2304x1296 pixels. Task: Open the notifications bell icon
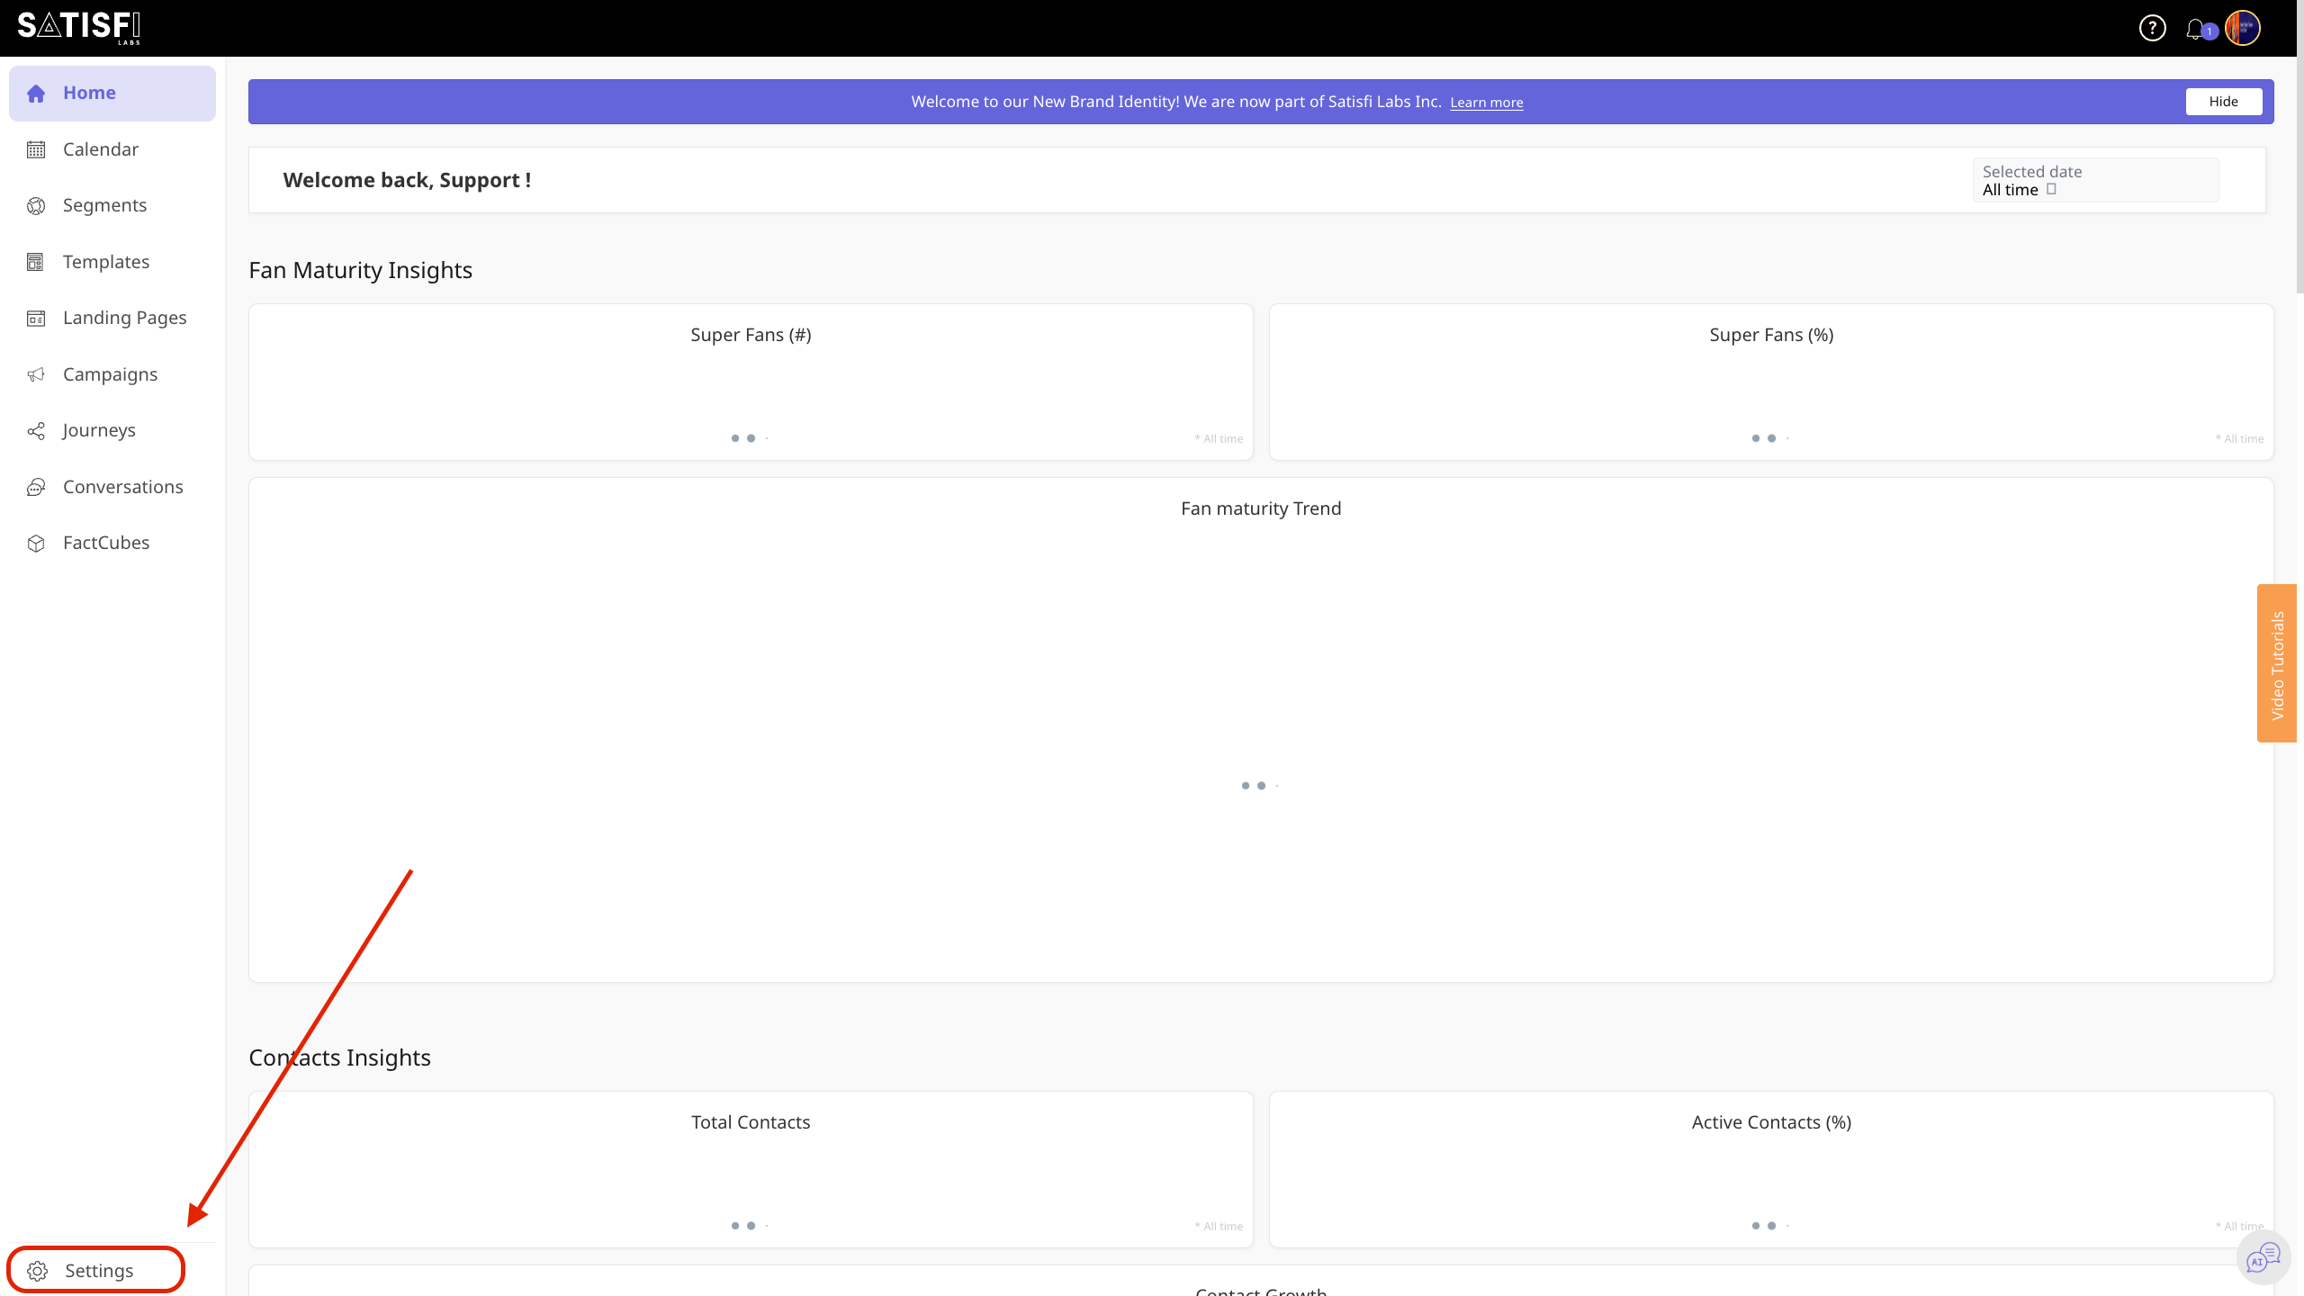[x=2195, y=29]
